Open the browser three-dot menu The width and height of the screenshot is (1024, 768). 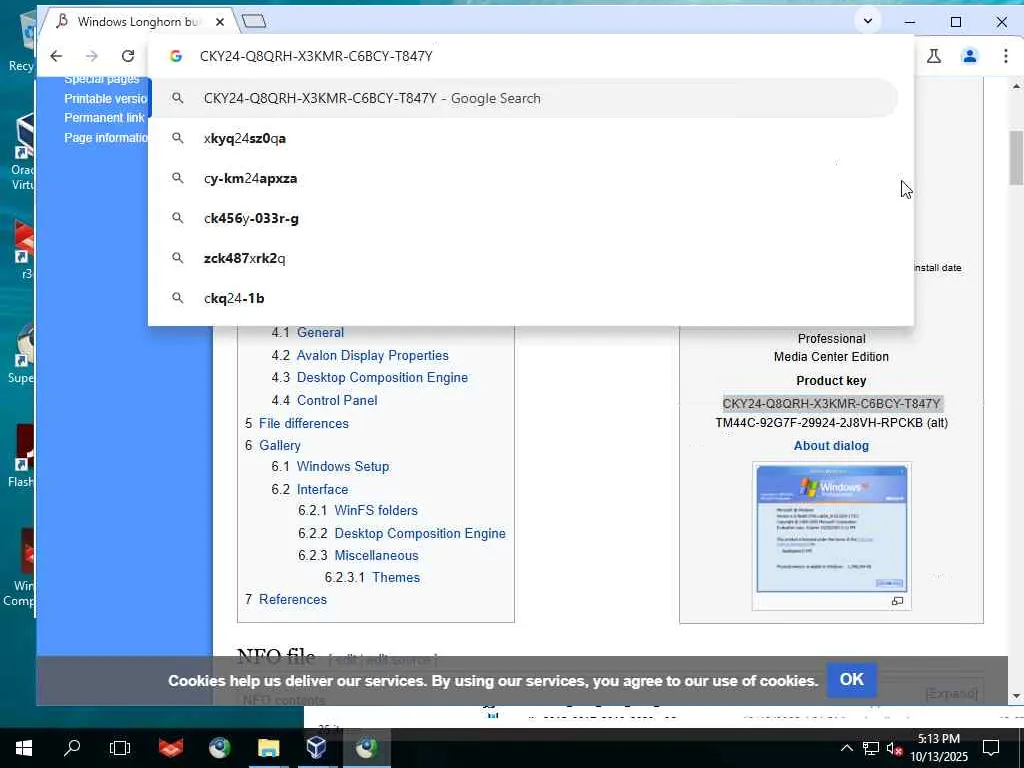click(x=1006, y=56)
